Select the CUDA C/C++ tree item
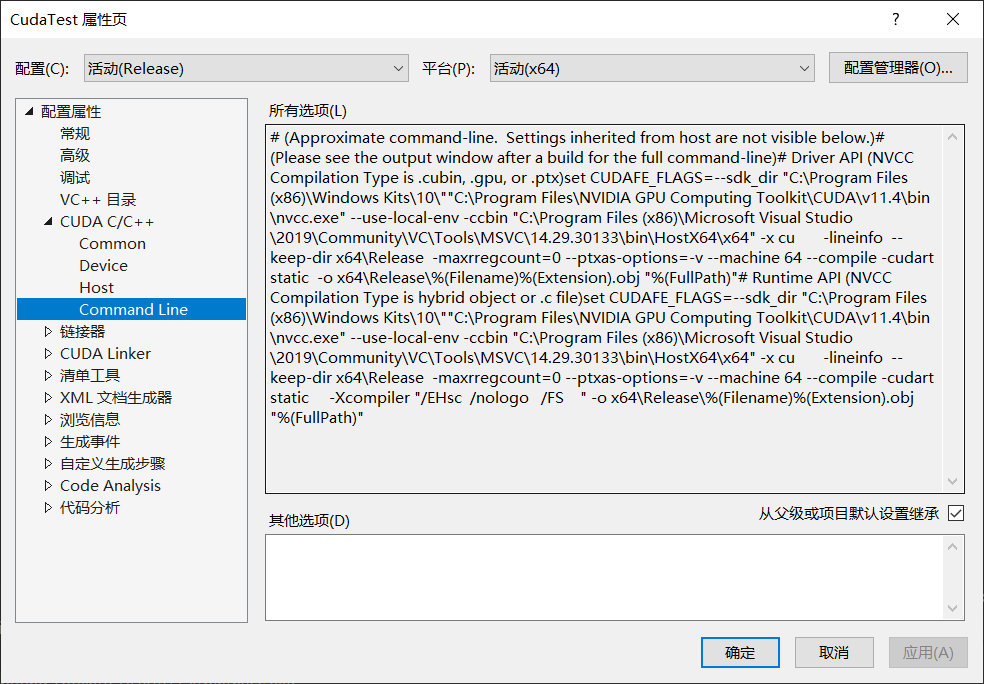Viewport: 984px width, 684px height. click(x=107, y=222)
